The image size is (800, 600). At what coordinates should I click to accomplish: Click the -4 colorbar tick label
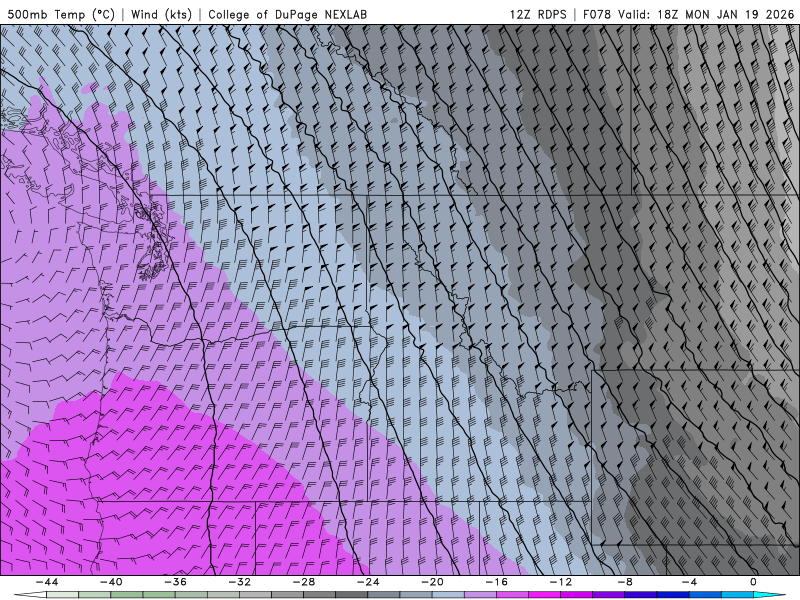point(689,582)
